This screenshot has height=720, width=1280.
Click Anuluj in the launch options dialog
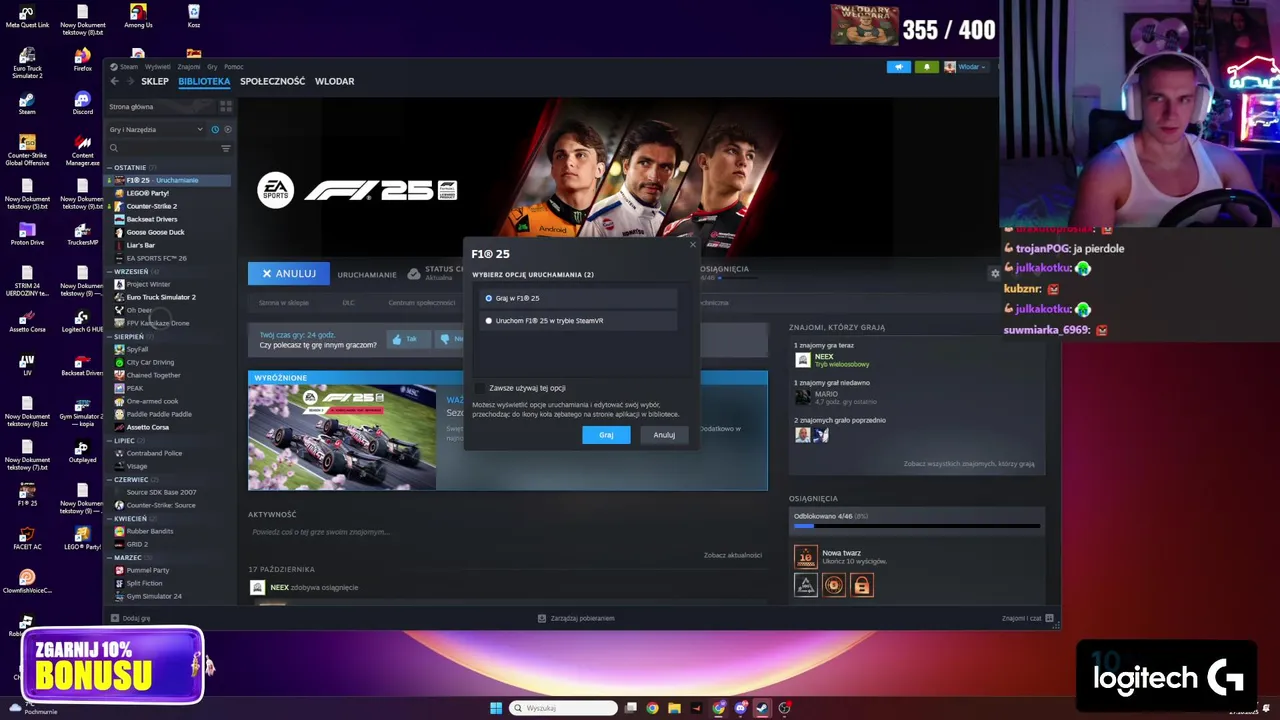[x=664, y=435]
